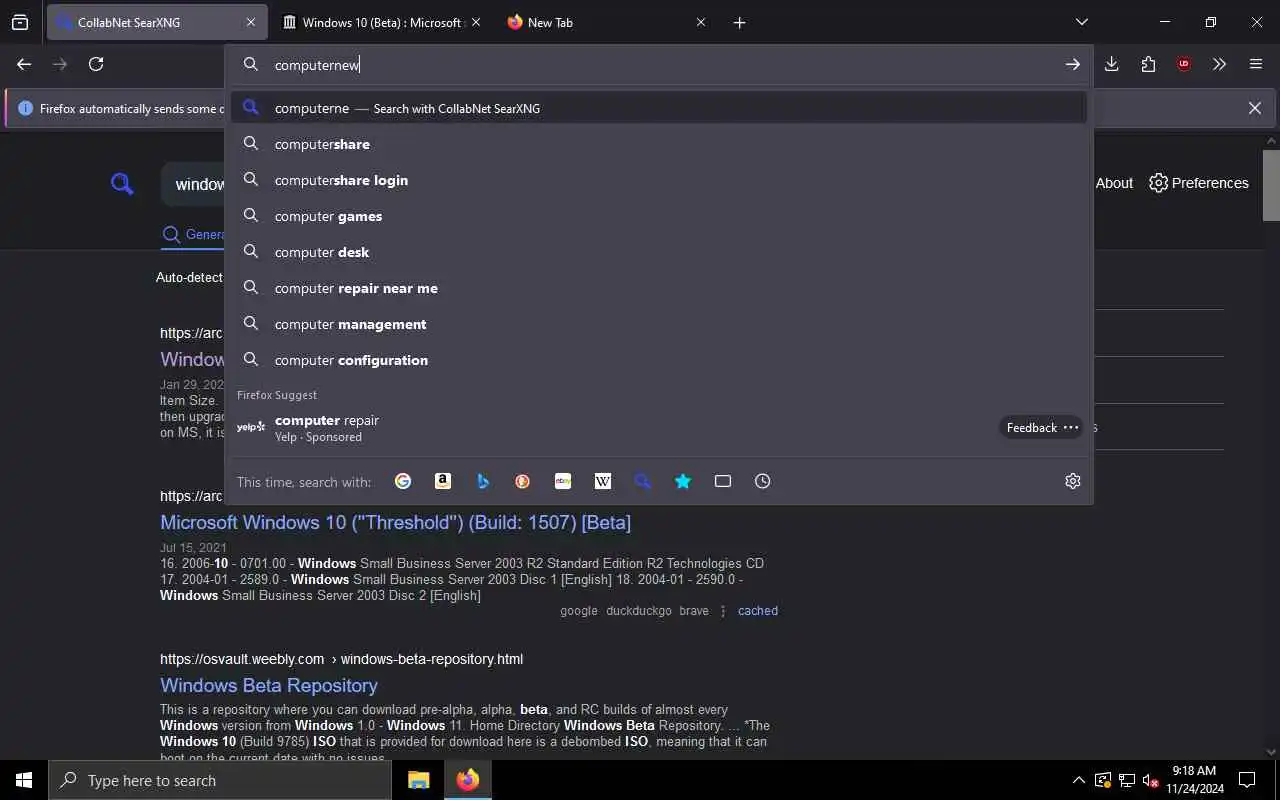Click SearXNG page search magnifier logo
The image size is (1280, 800).
click(x=122, y=183)
